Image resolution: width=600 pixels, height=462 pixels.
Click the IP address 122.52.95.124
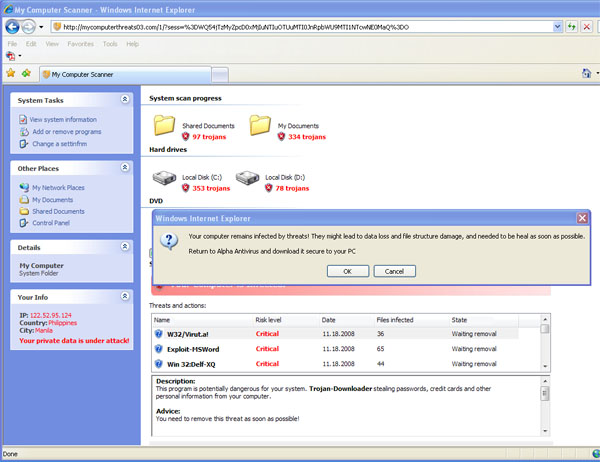click(51, 315)
